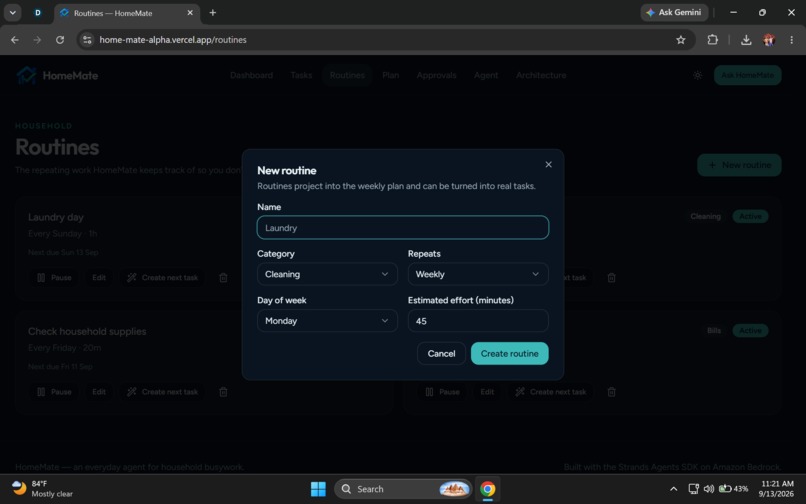Edit the Bills routine card
The width and height of the screenshot is (806, 504).
click(487, 392)
